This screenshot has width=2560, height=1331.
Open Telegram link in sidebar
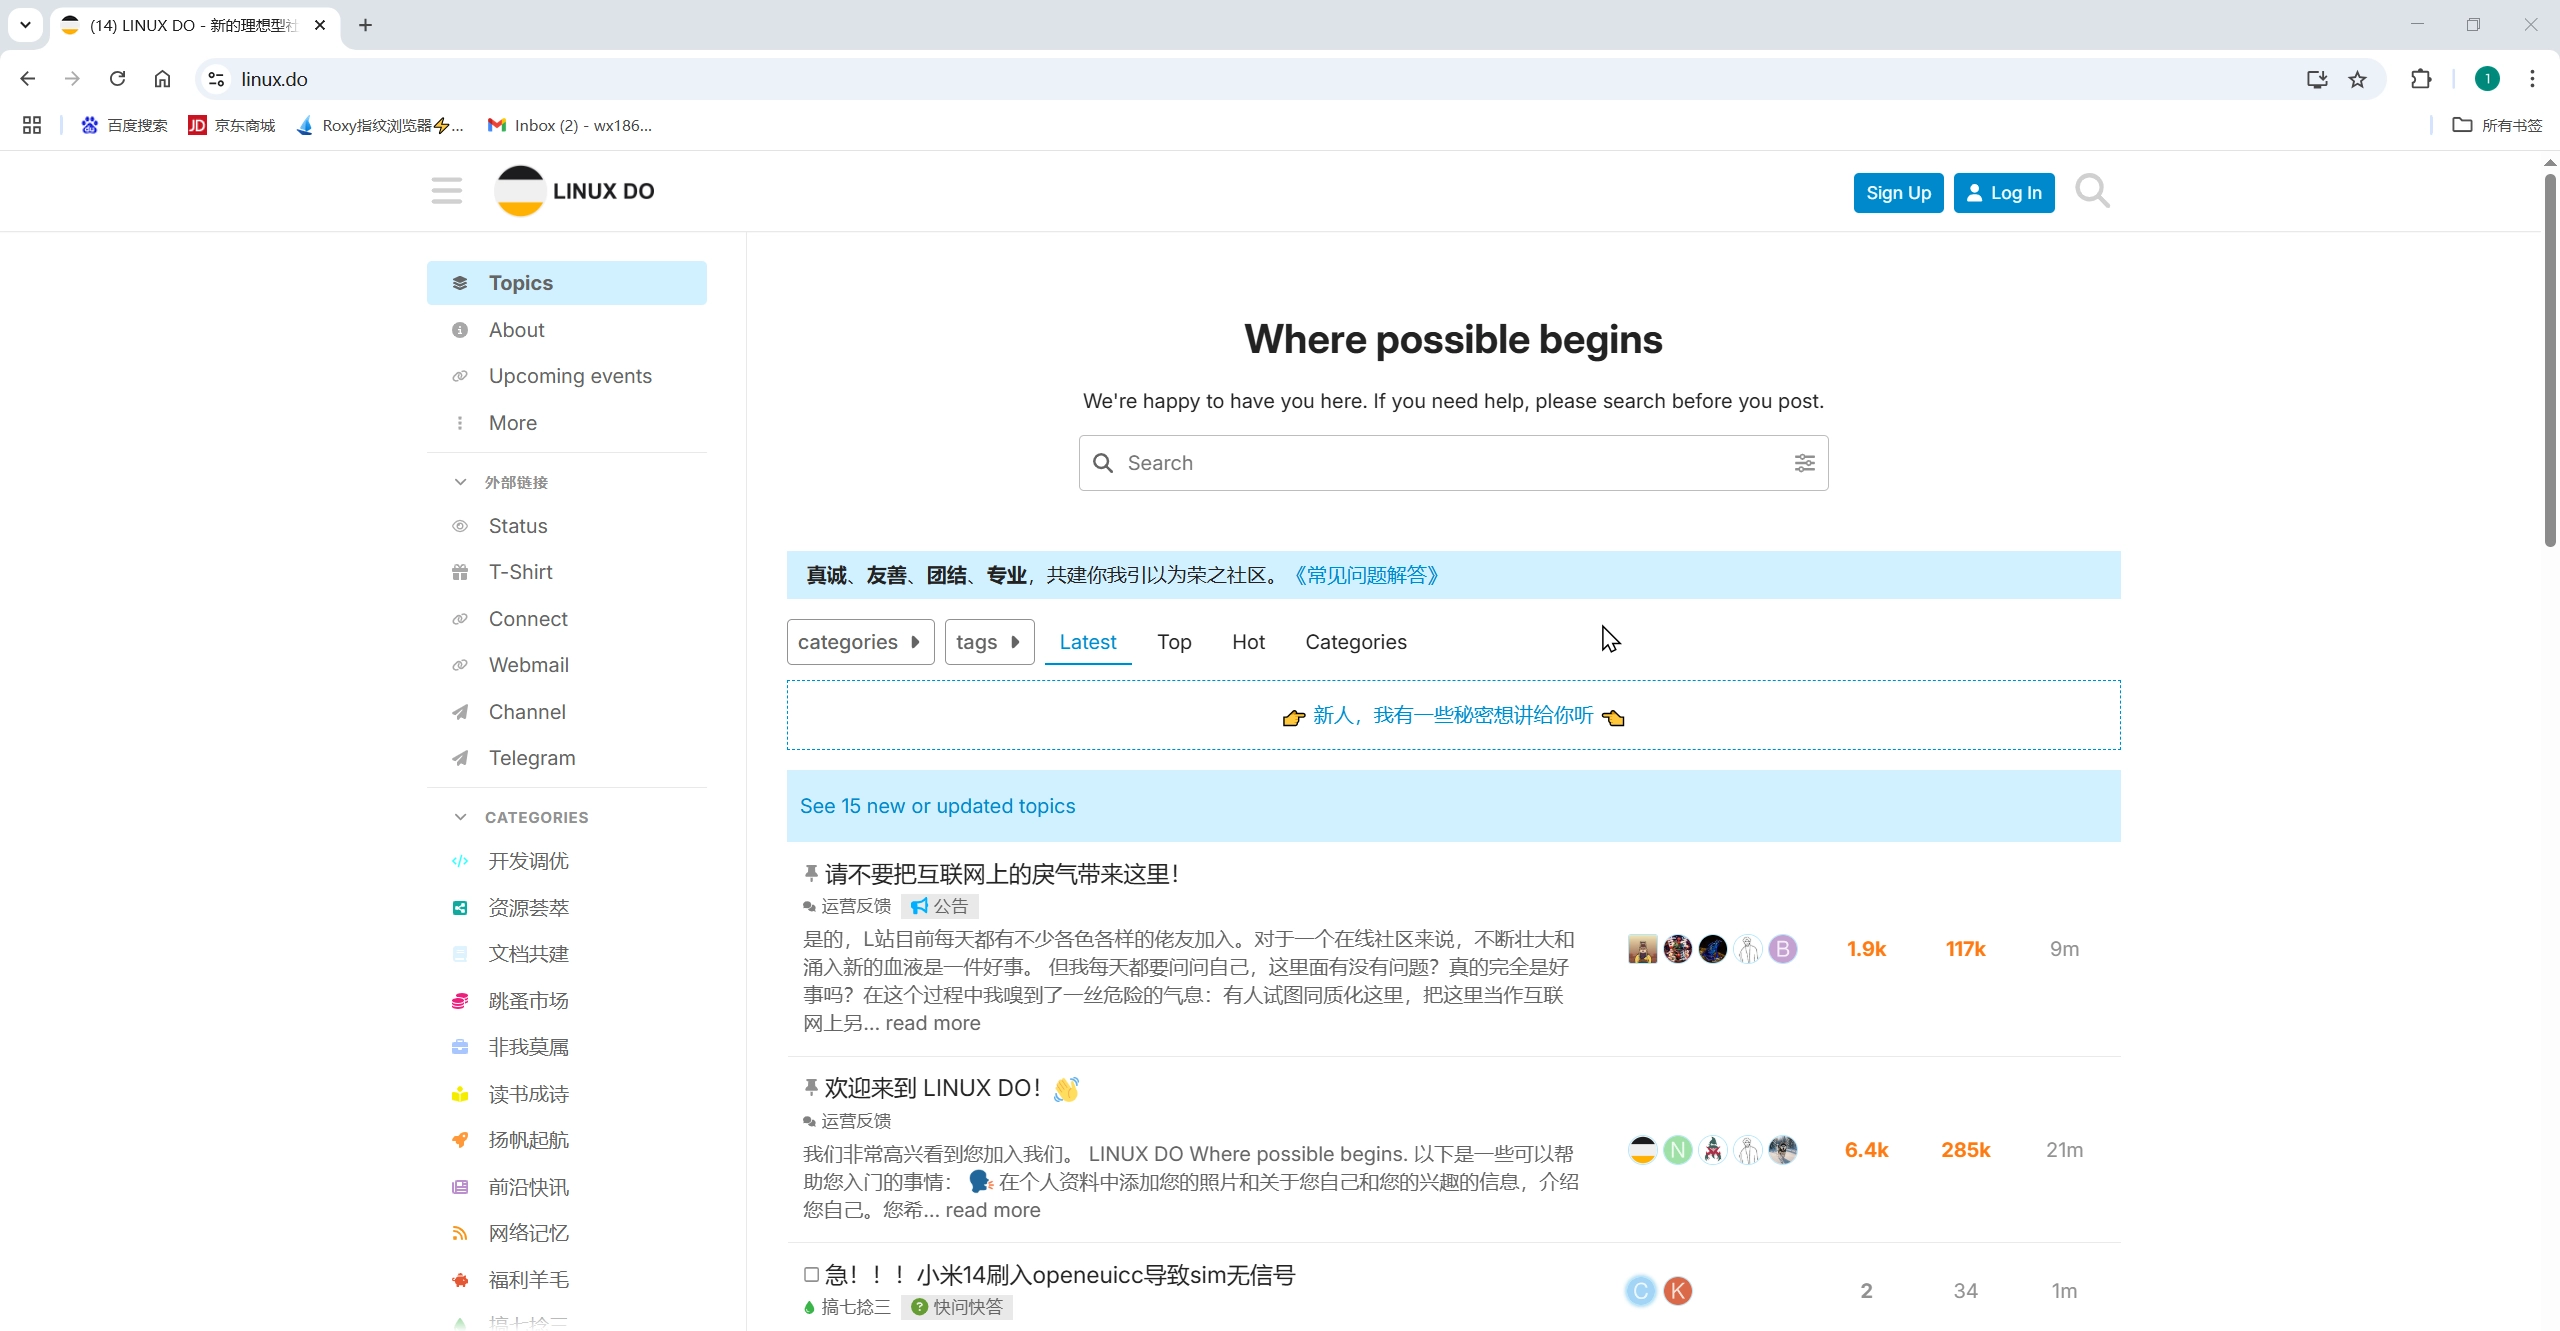(x=531, y=758)
